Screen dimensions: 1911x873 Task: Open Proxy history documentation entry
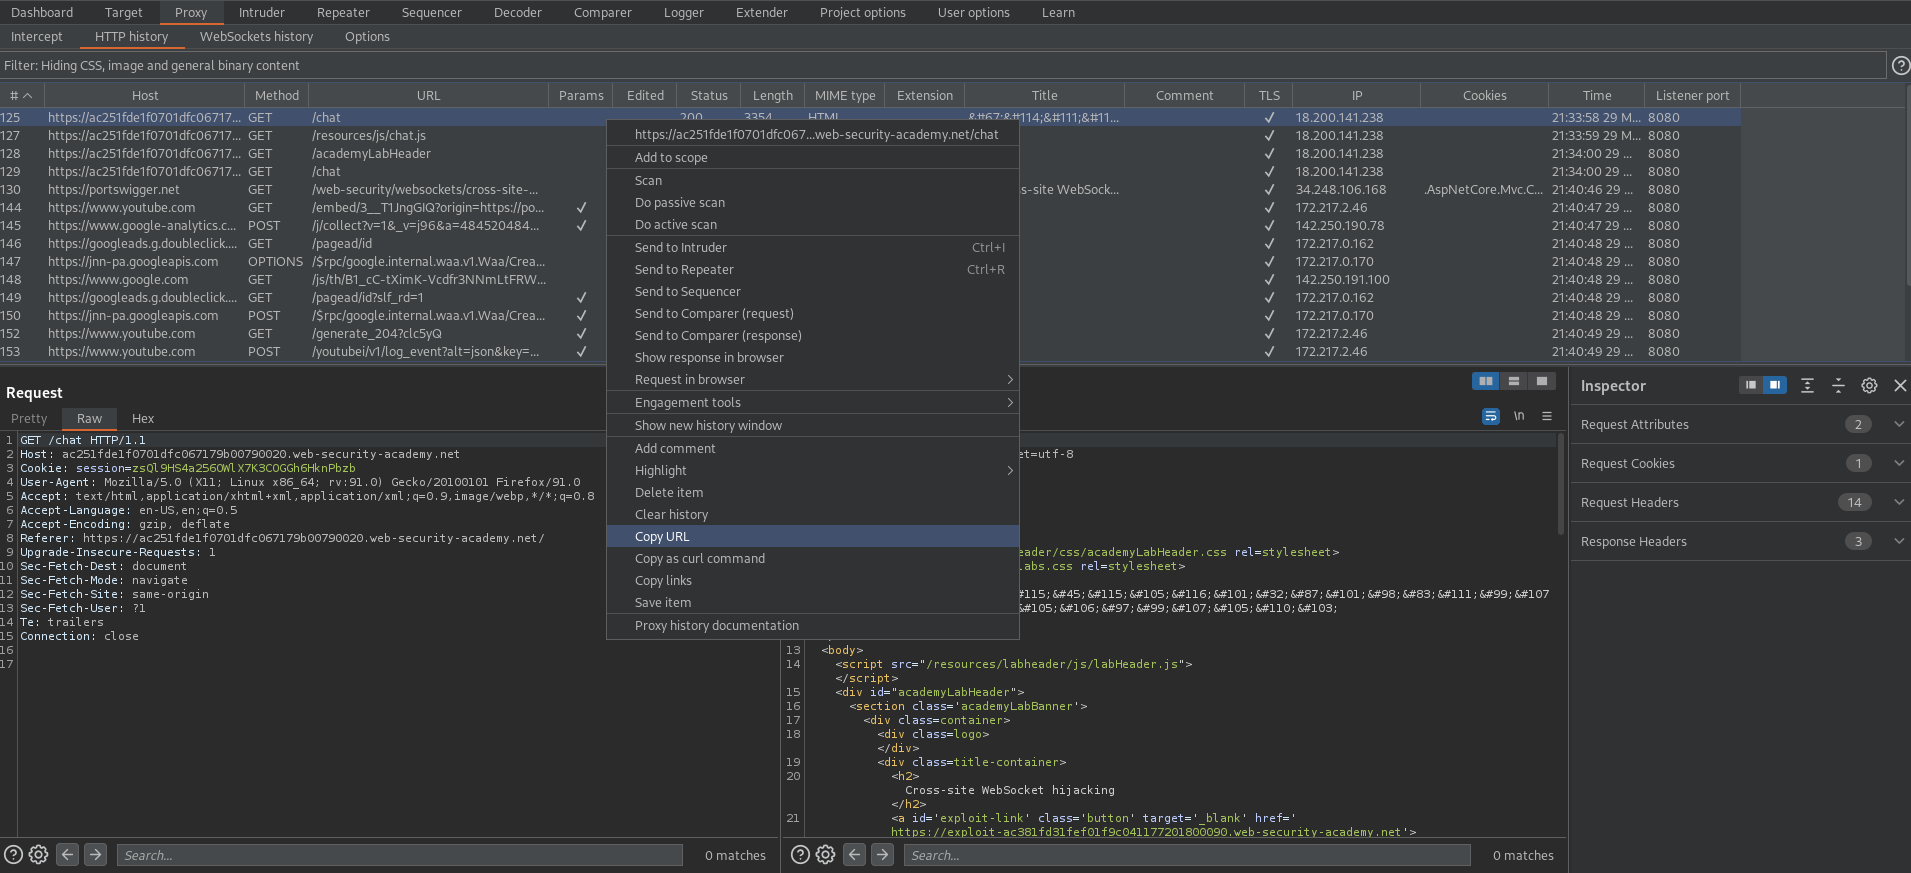coord(813,626)
